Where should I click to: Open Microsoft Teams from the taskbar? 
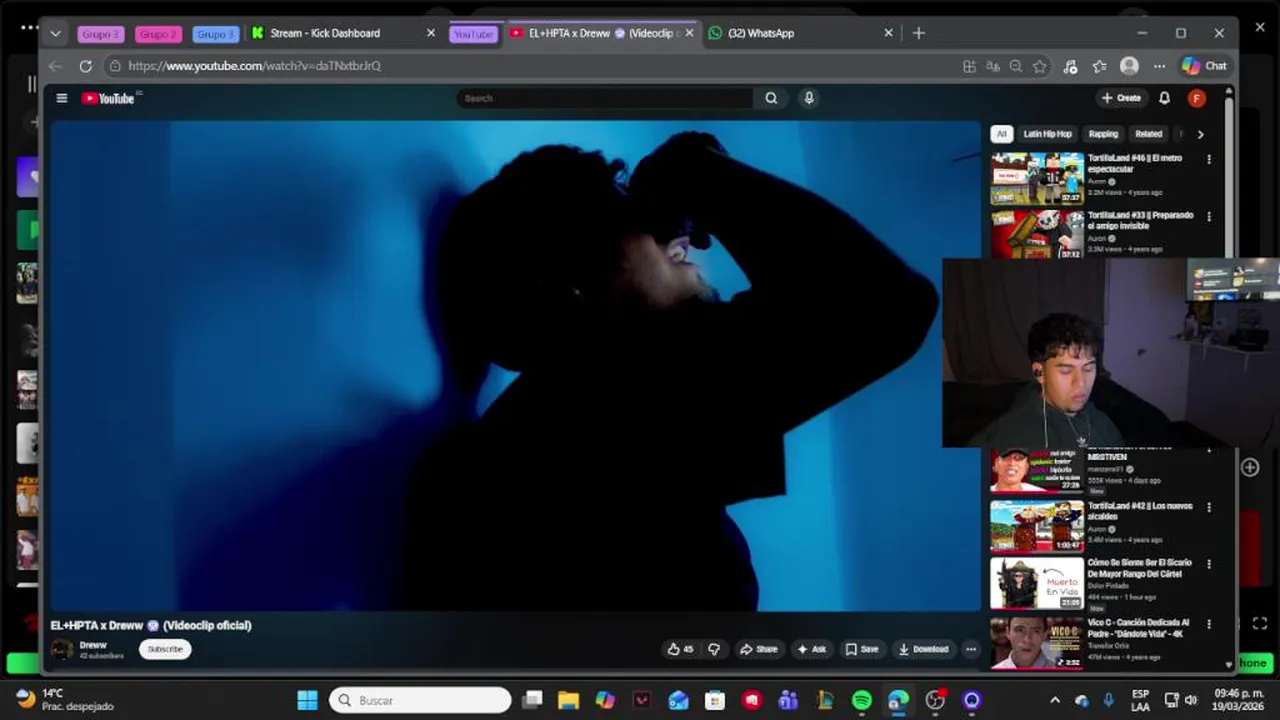788,700
